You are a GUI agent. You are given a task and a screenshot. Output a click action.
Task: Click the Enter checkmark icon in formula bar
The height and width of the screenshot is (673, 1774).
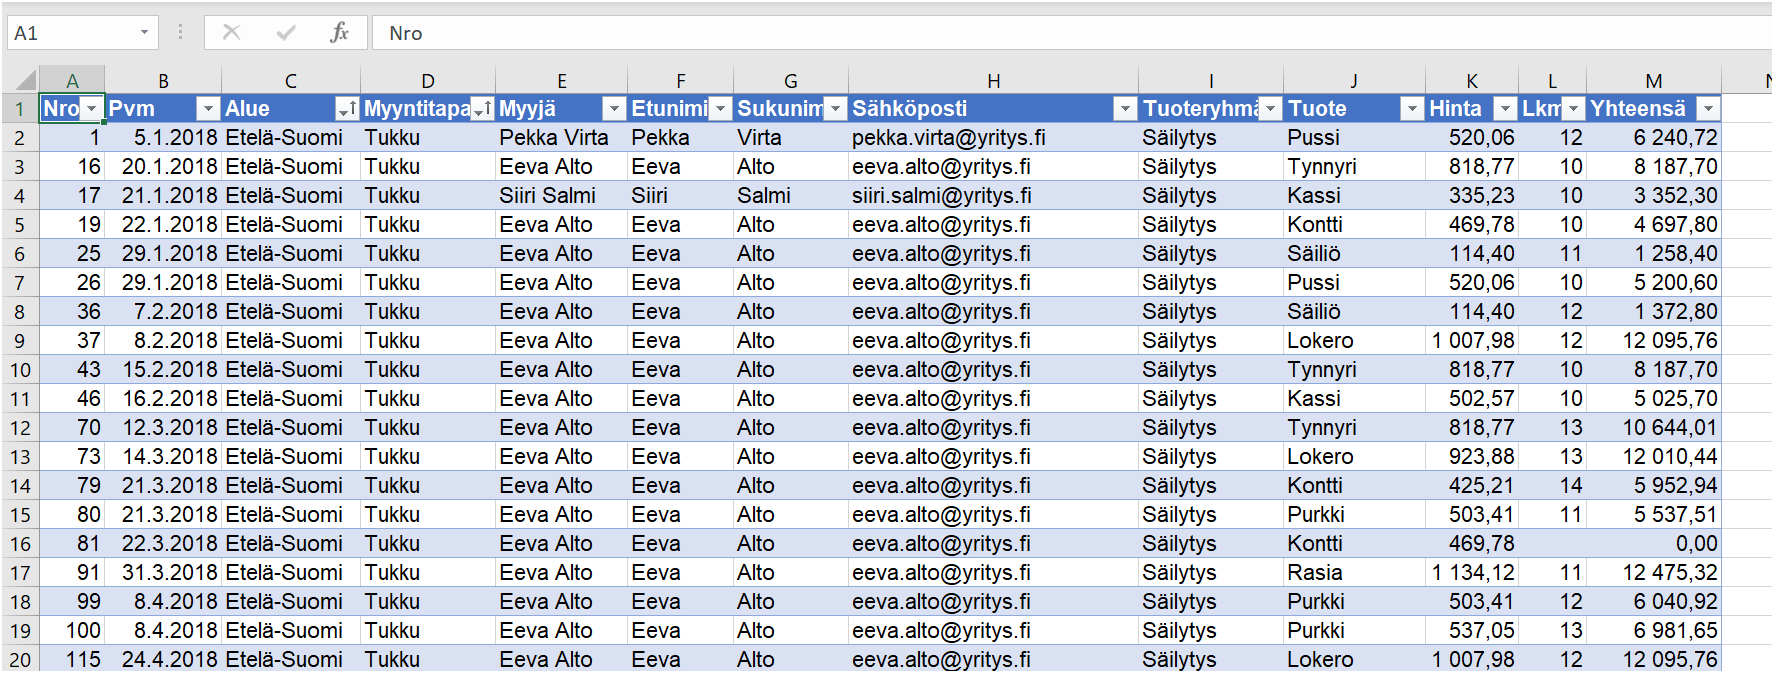point(286,32)
